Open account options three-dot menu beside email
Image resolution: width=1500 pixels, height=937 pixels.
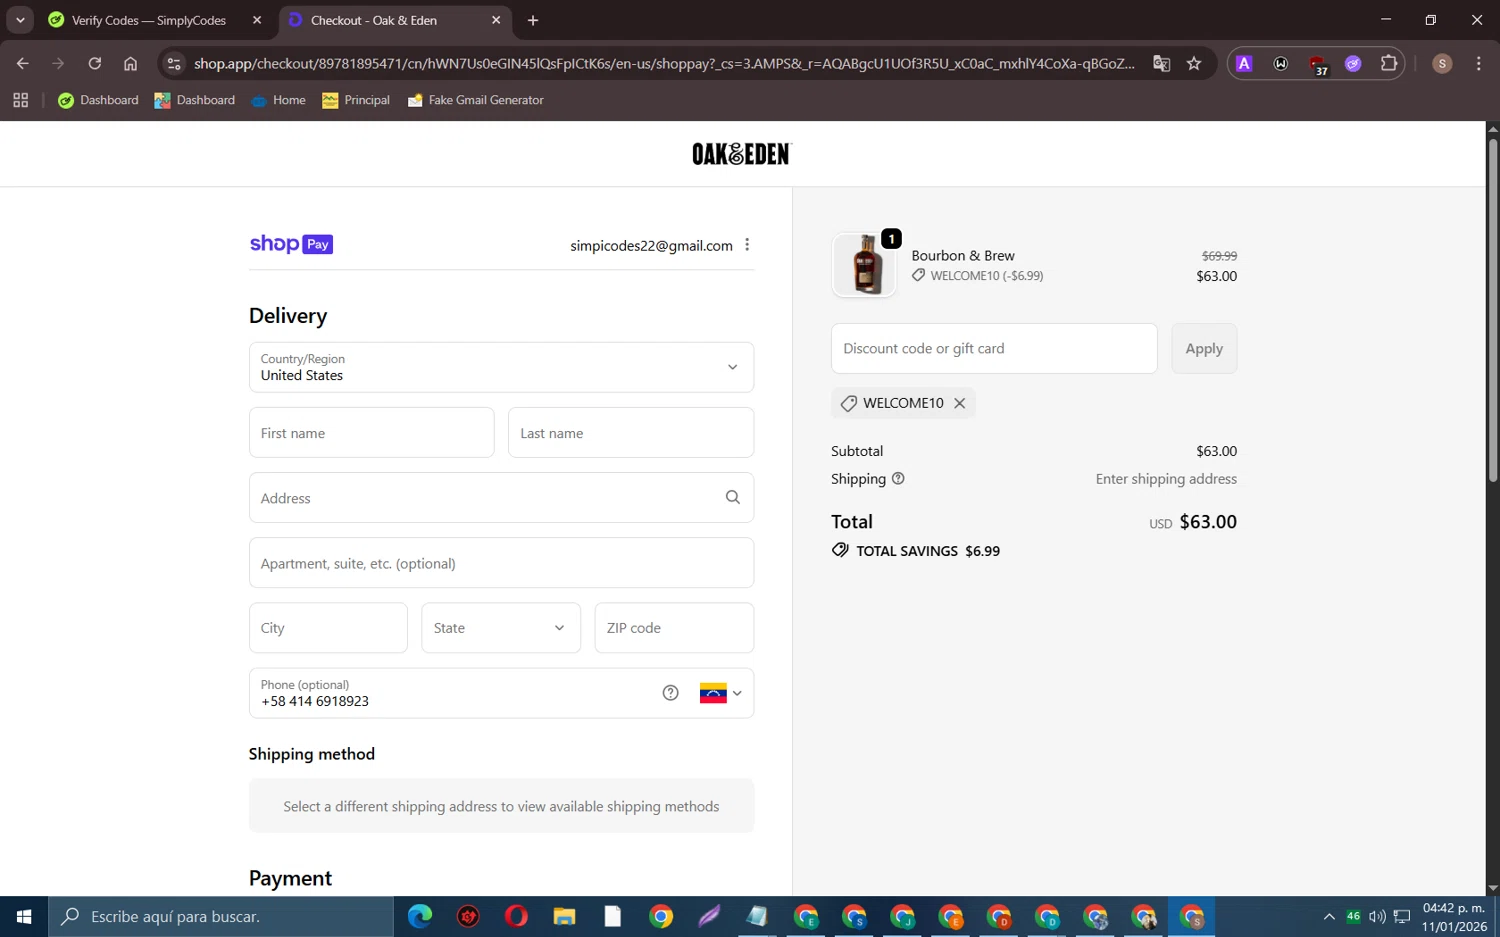tap(747, 245)
